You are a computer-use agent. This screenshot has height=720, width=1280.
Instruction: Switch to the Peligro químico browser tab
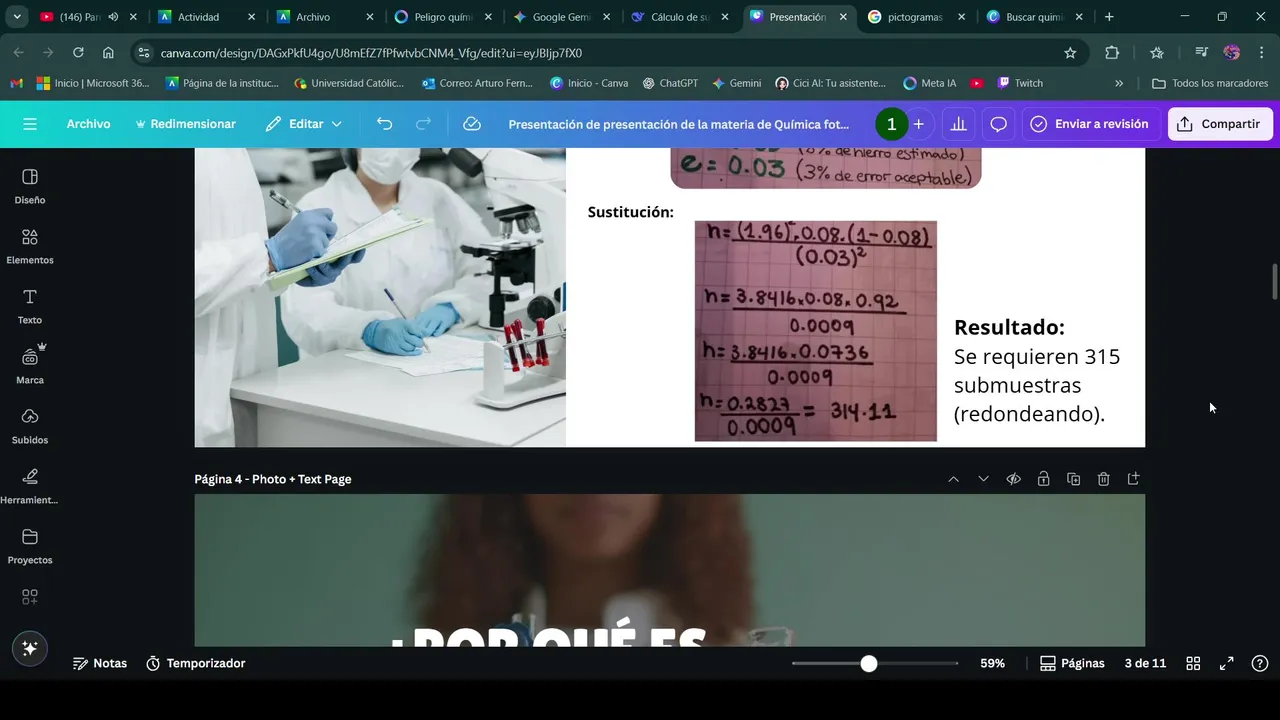(444, 17)
